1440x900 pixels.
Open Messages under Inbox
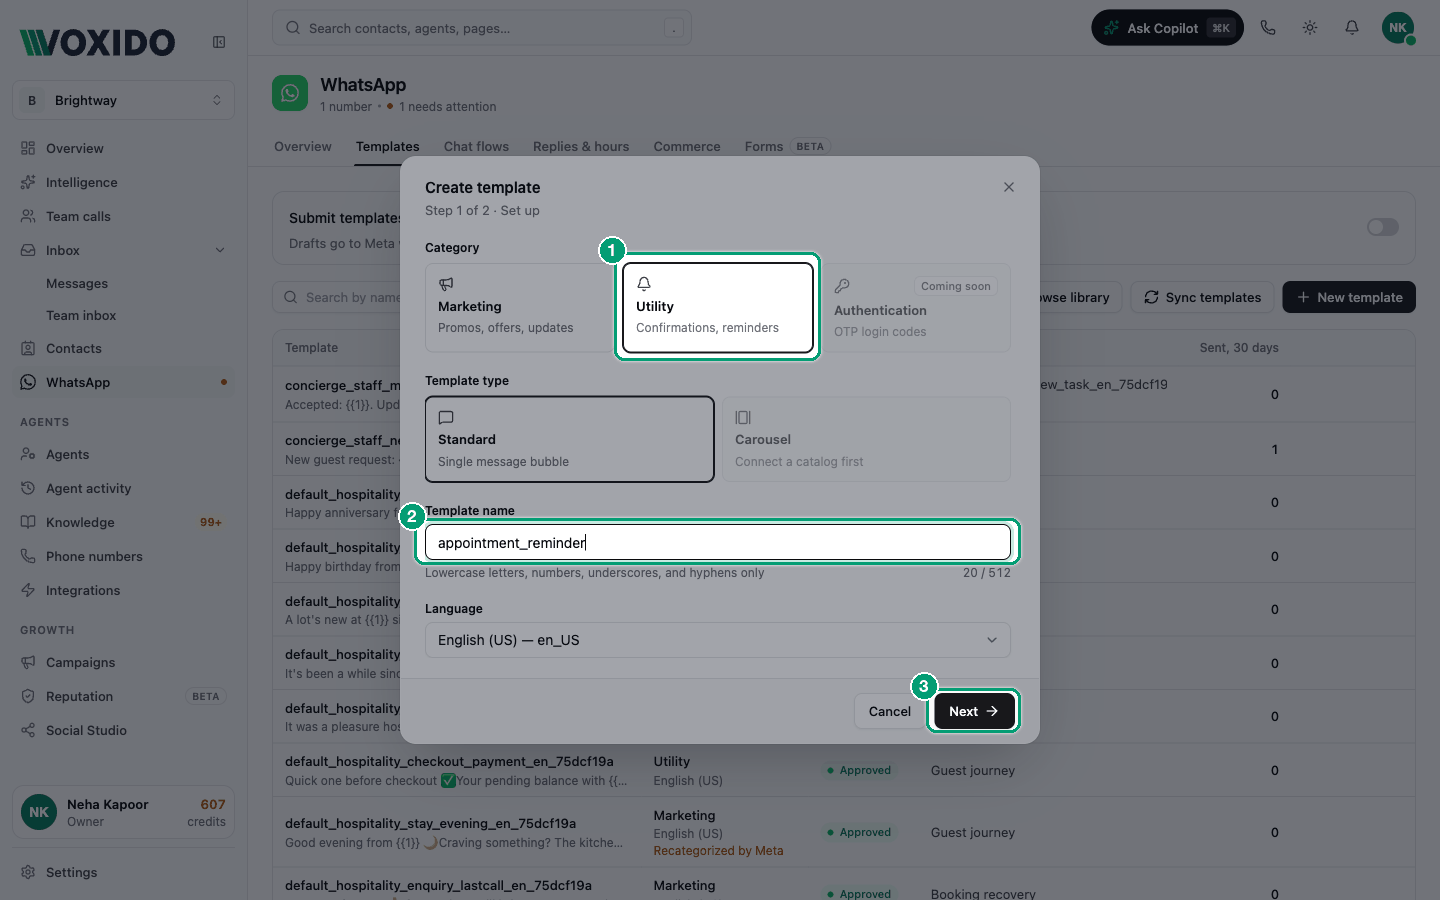pos(77,283)
